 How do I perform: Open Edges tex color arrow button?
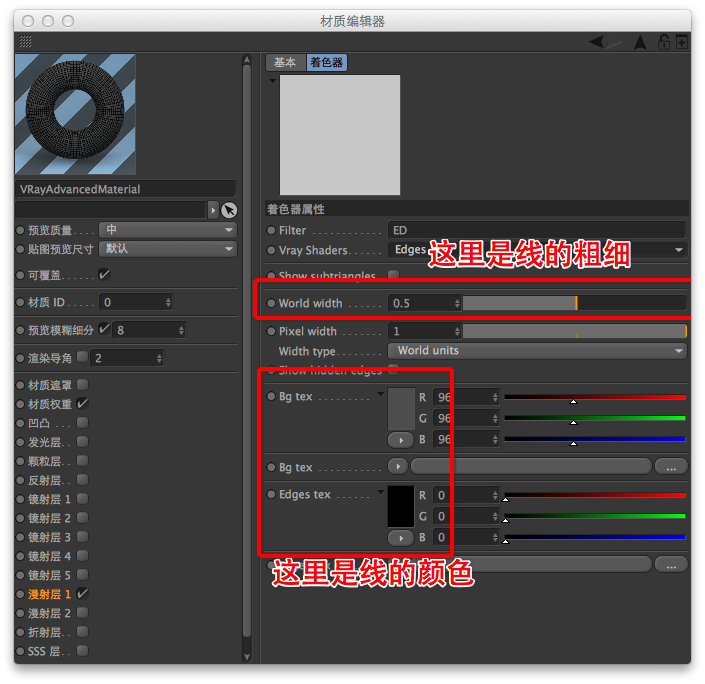(401, 538)
